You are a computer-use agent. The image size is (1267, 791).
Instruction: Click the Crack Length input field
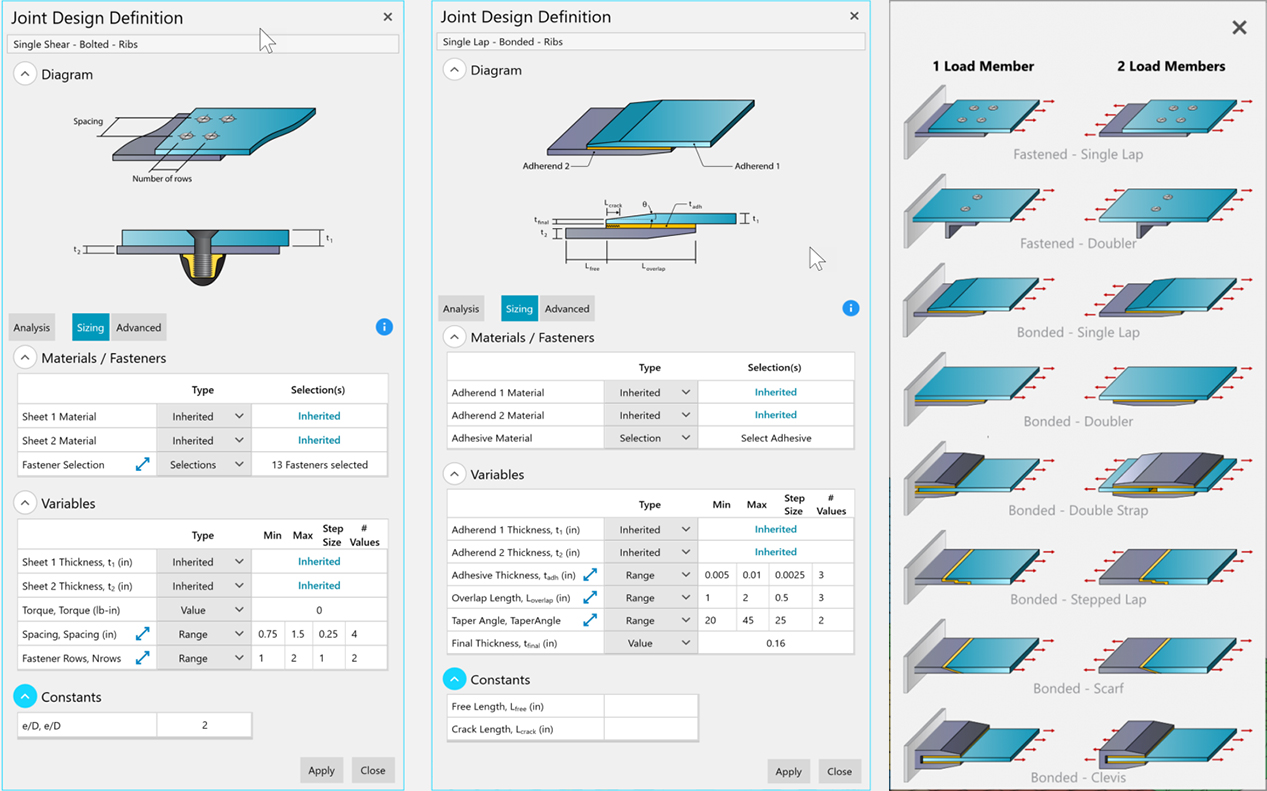pos(650,729)
